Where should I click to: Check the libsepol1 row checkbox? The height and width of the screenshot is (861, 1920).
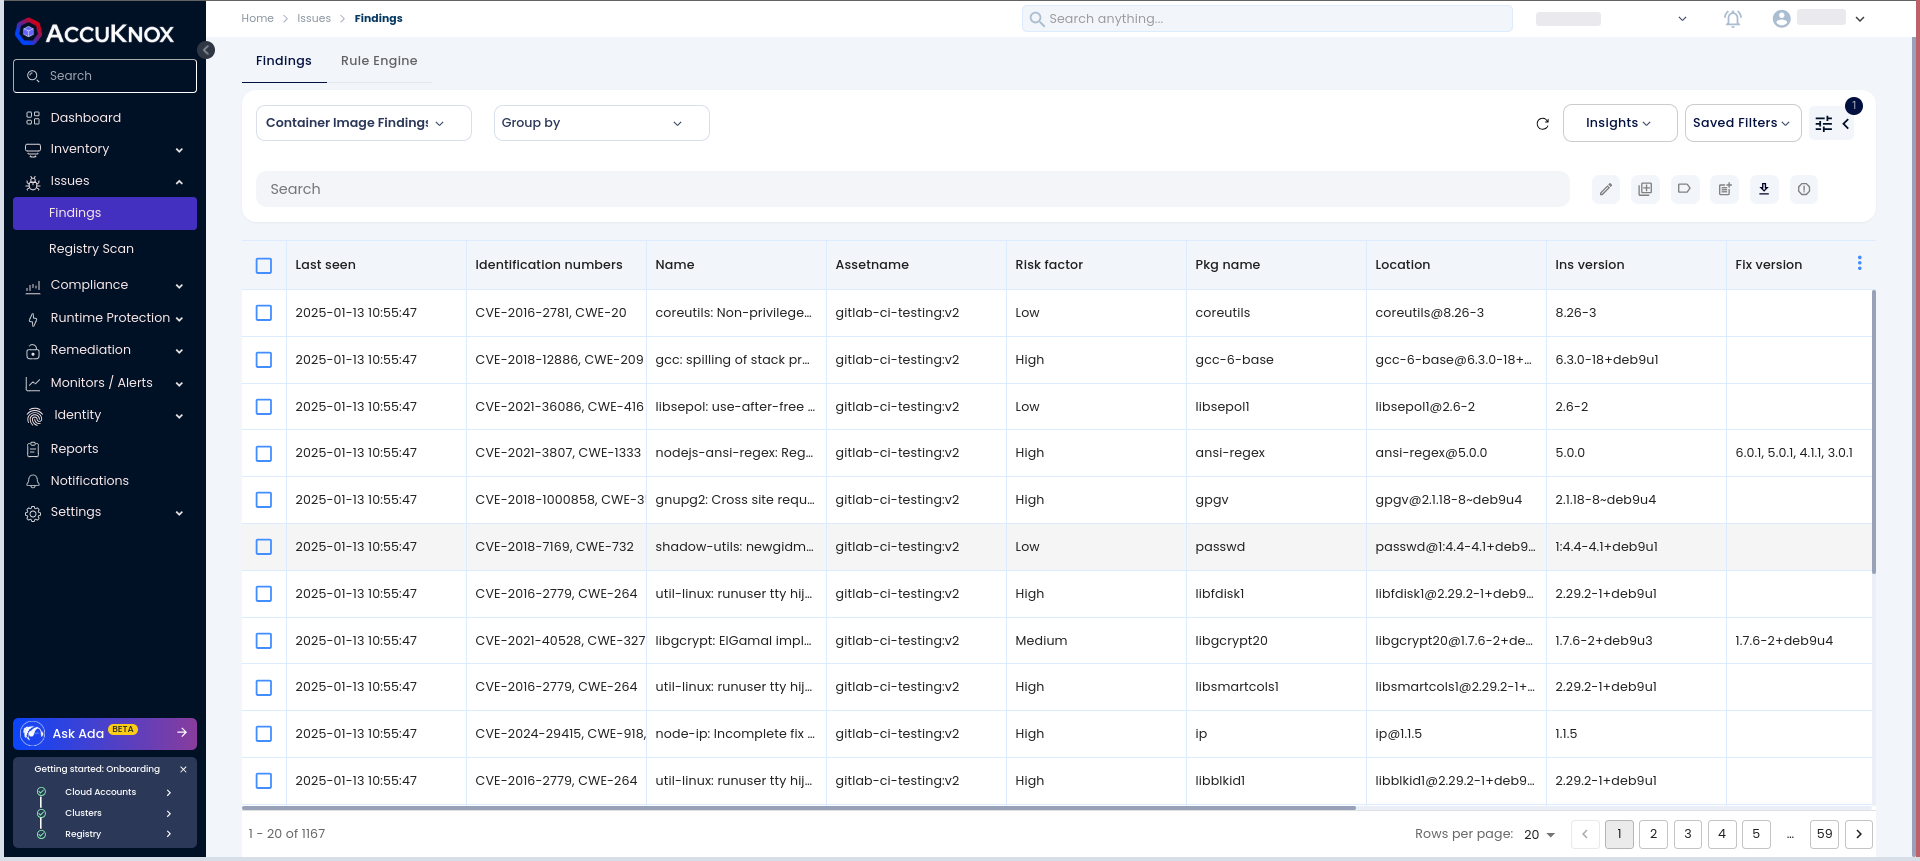[264, 407]
